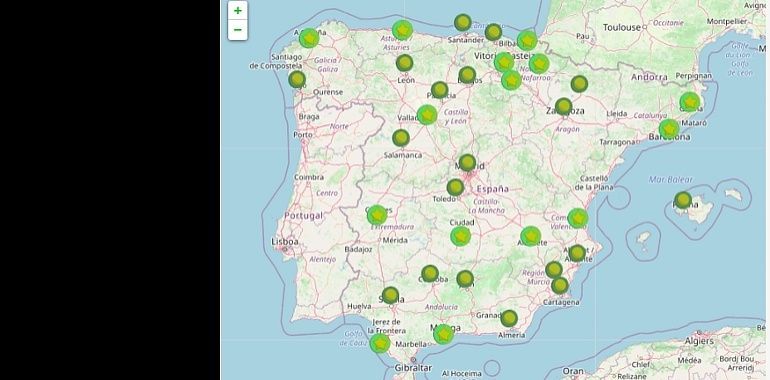The image size is (770, 380).
Task: Select the round marker at Zaragoza
Action: pos(563,106)
